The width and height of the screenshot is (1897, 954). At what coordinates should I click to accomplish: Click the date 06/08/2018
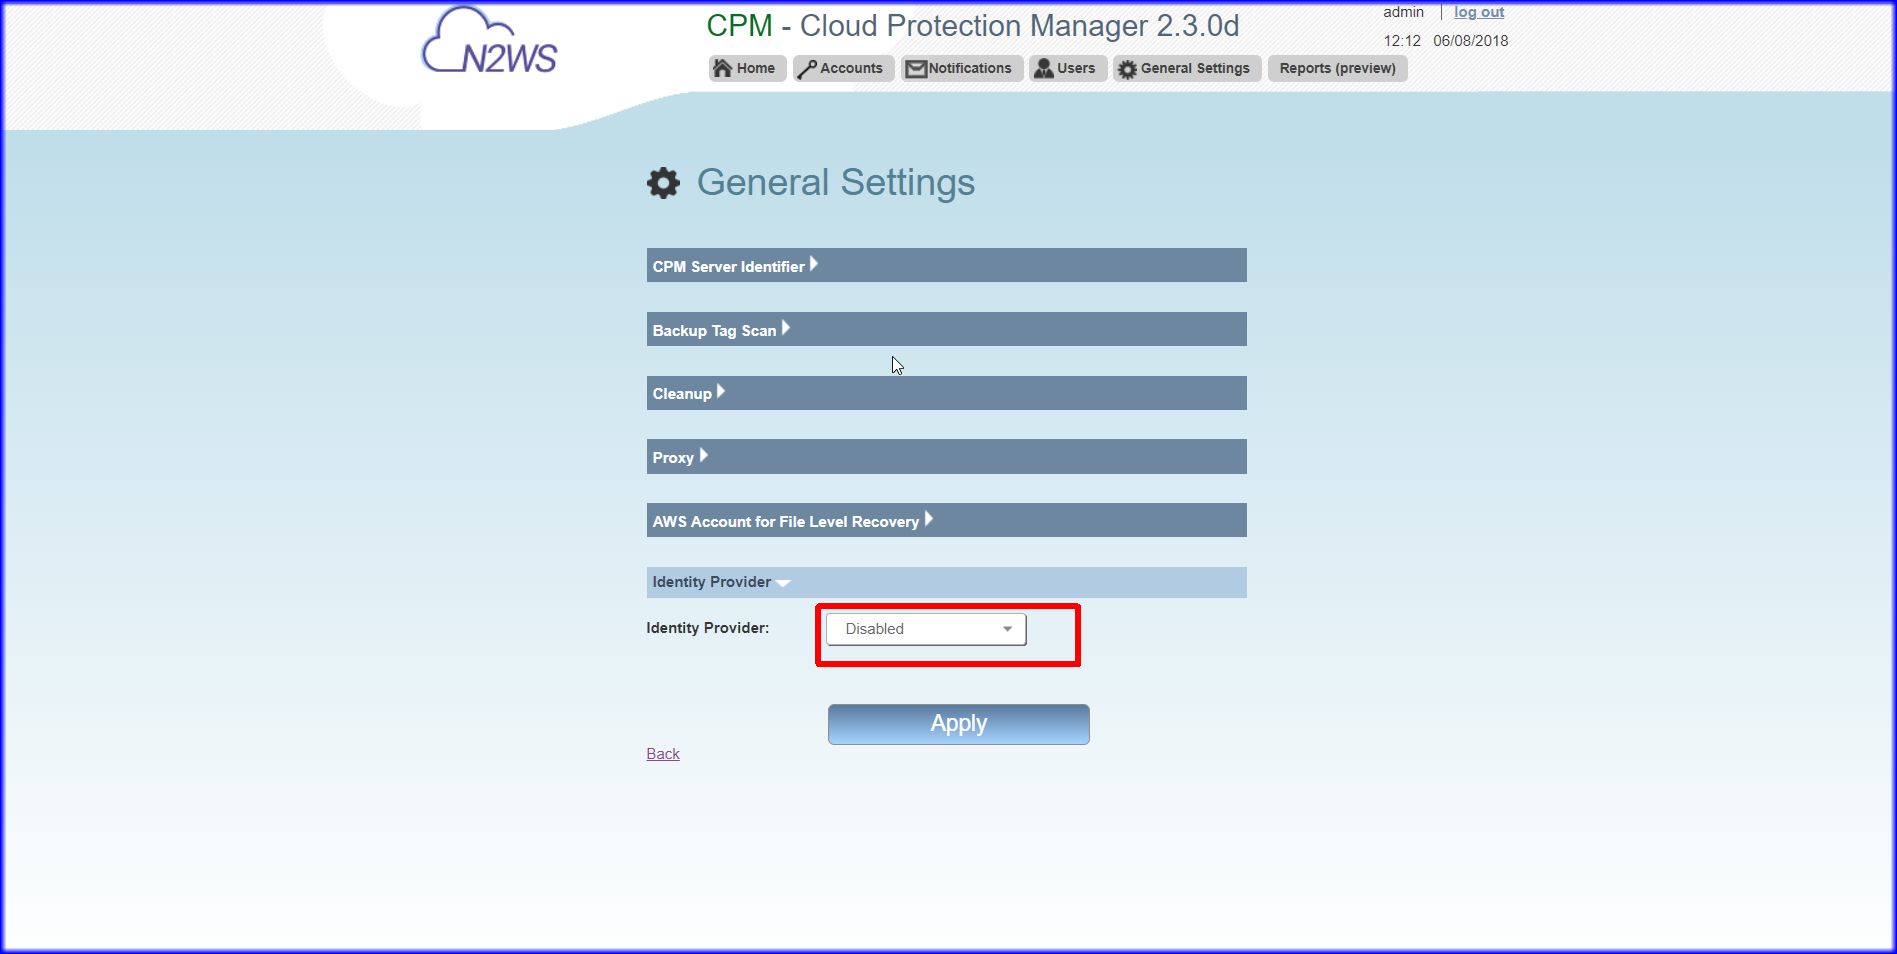[1470, 41]
